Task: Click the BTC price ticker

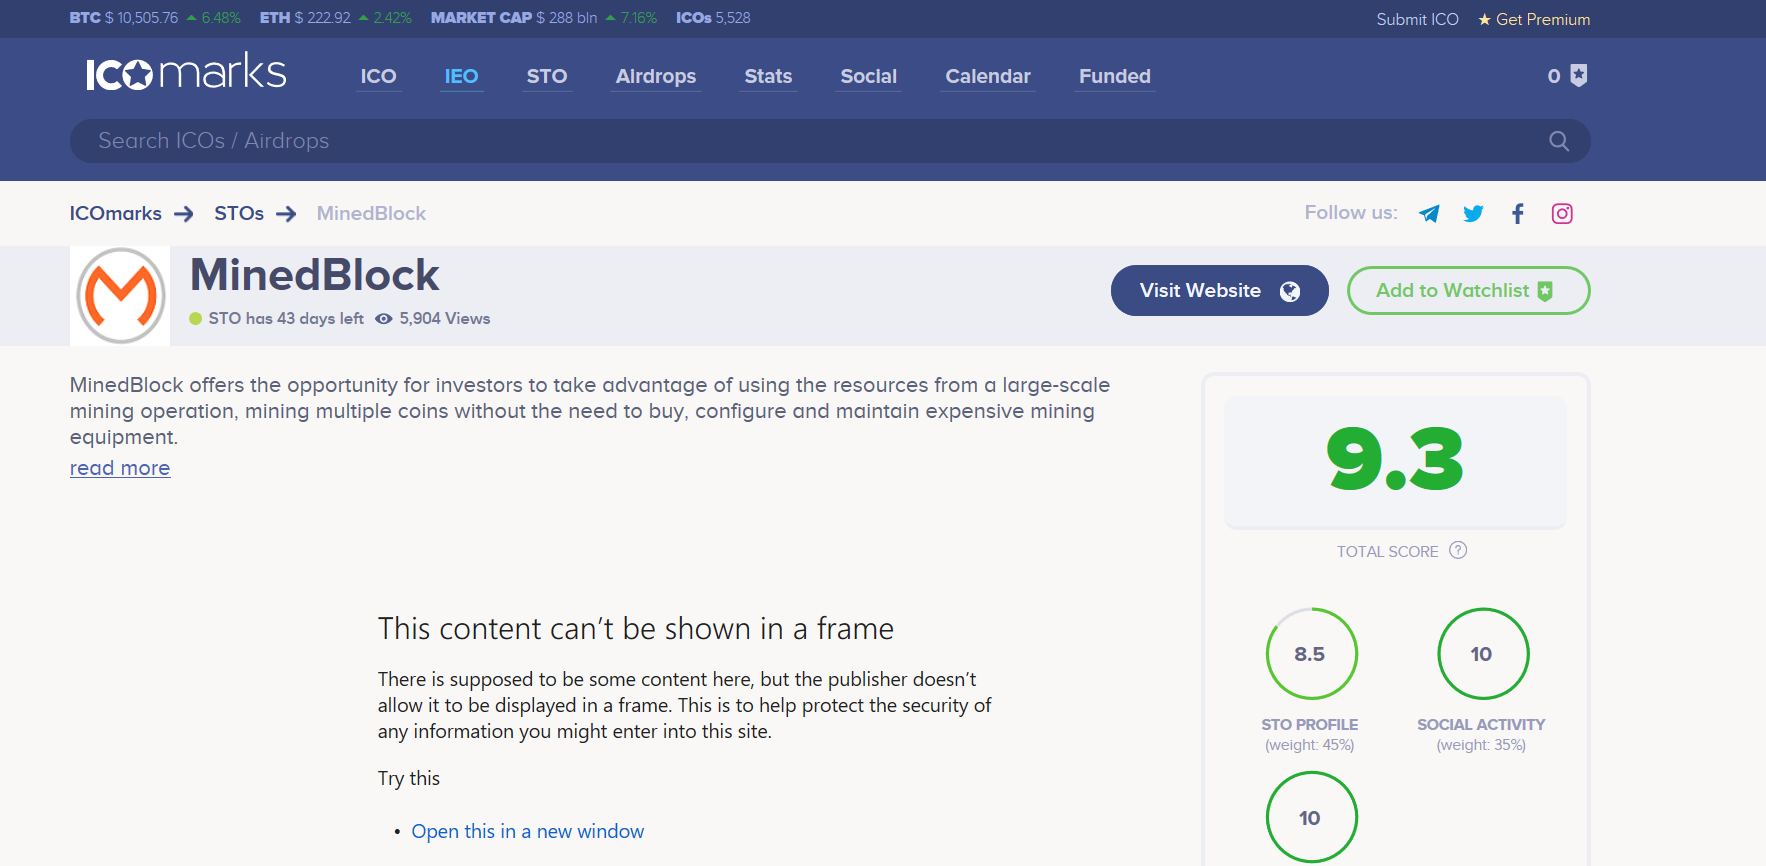Action: tap(155, 18)
